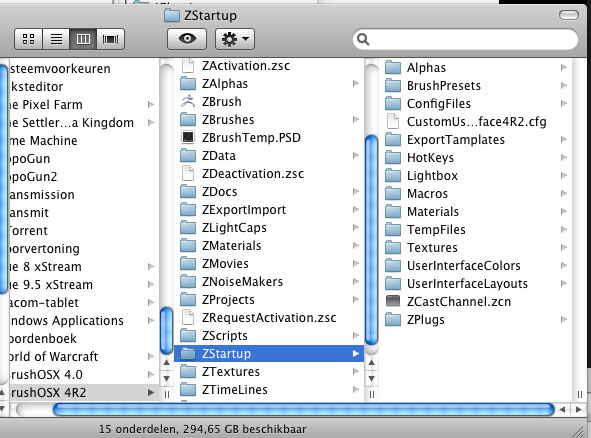Select the ZMaterials folder icon

[188, 246]
